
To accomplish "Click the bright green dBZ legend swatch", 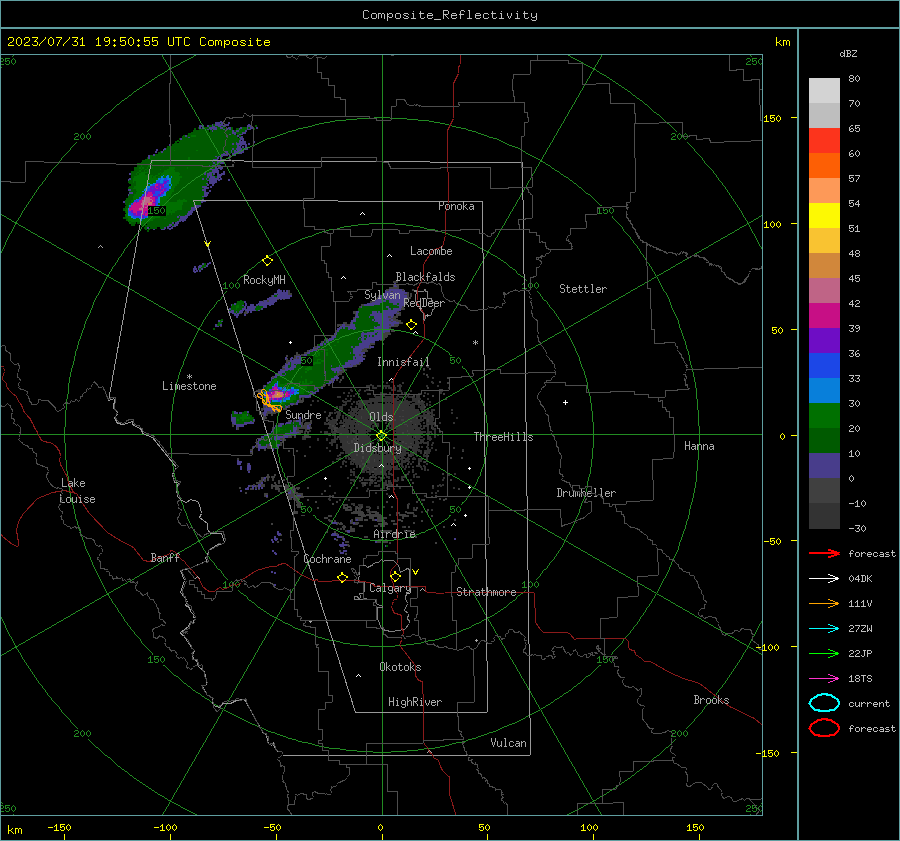I will pyautogui.click(x=824, y=415).
